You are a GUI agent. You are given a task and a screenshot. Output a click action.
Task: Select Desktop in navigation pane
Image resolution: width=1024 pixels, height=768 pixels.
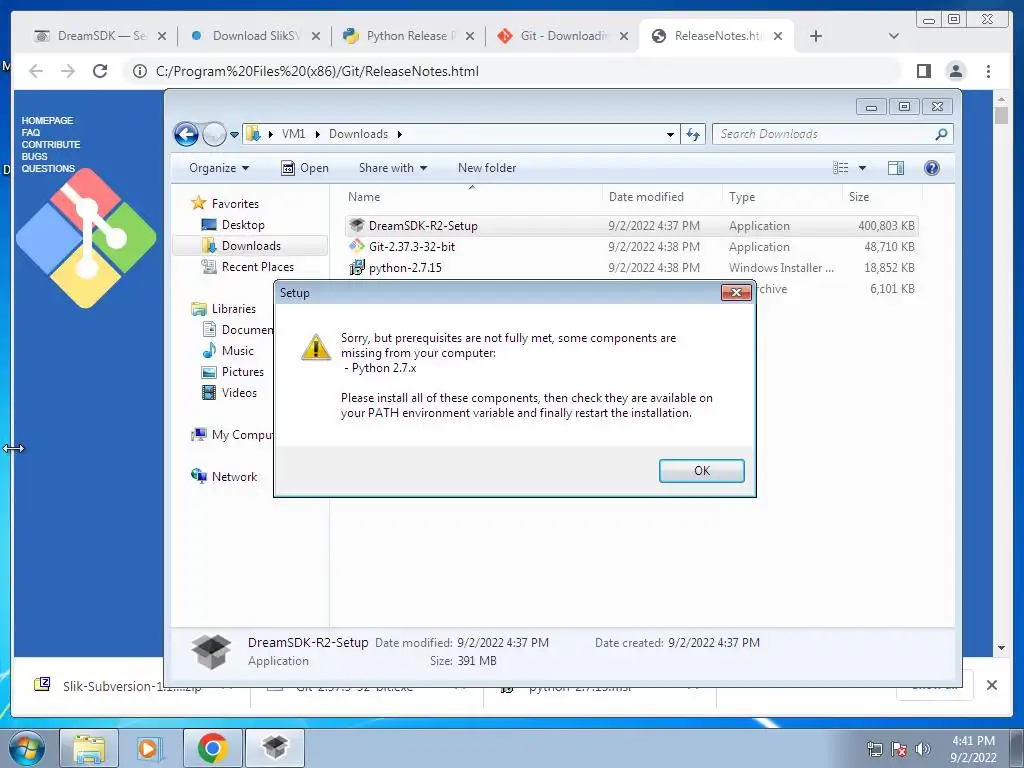pos(233,225)
